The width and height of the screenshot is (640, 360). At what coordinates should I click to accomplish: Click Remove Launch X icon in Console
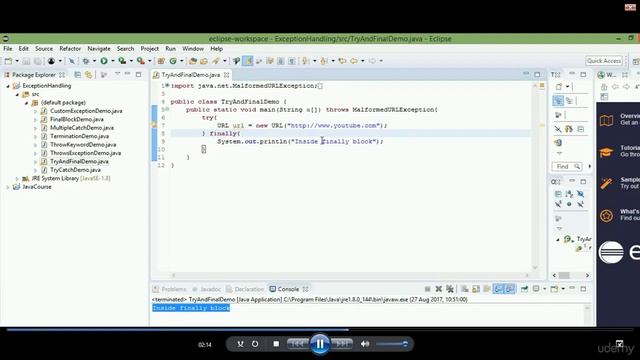438,289
